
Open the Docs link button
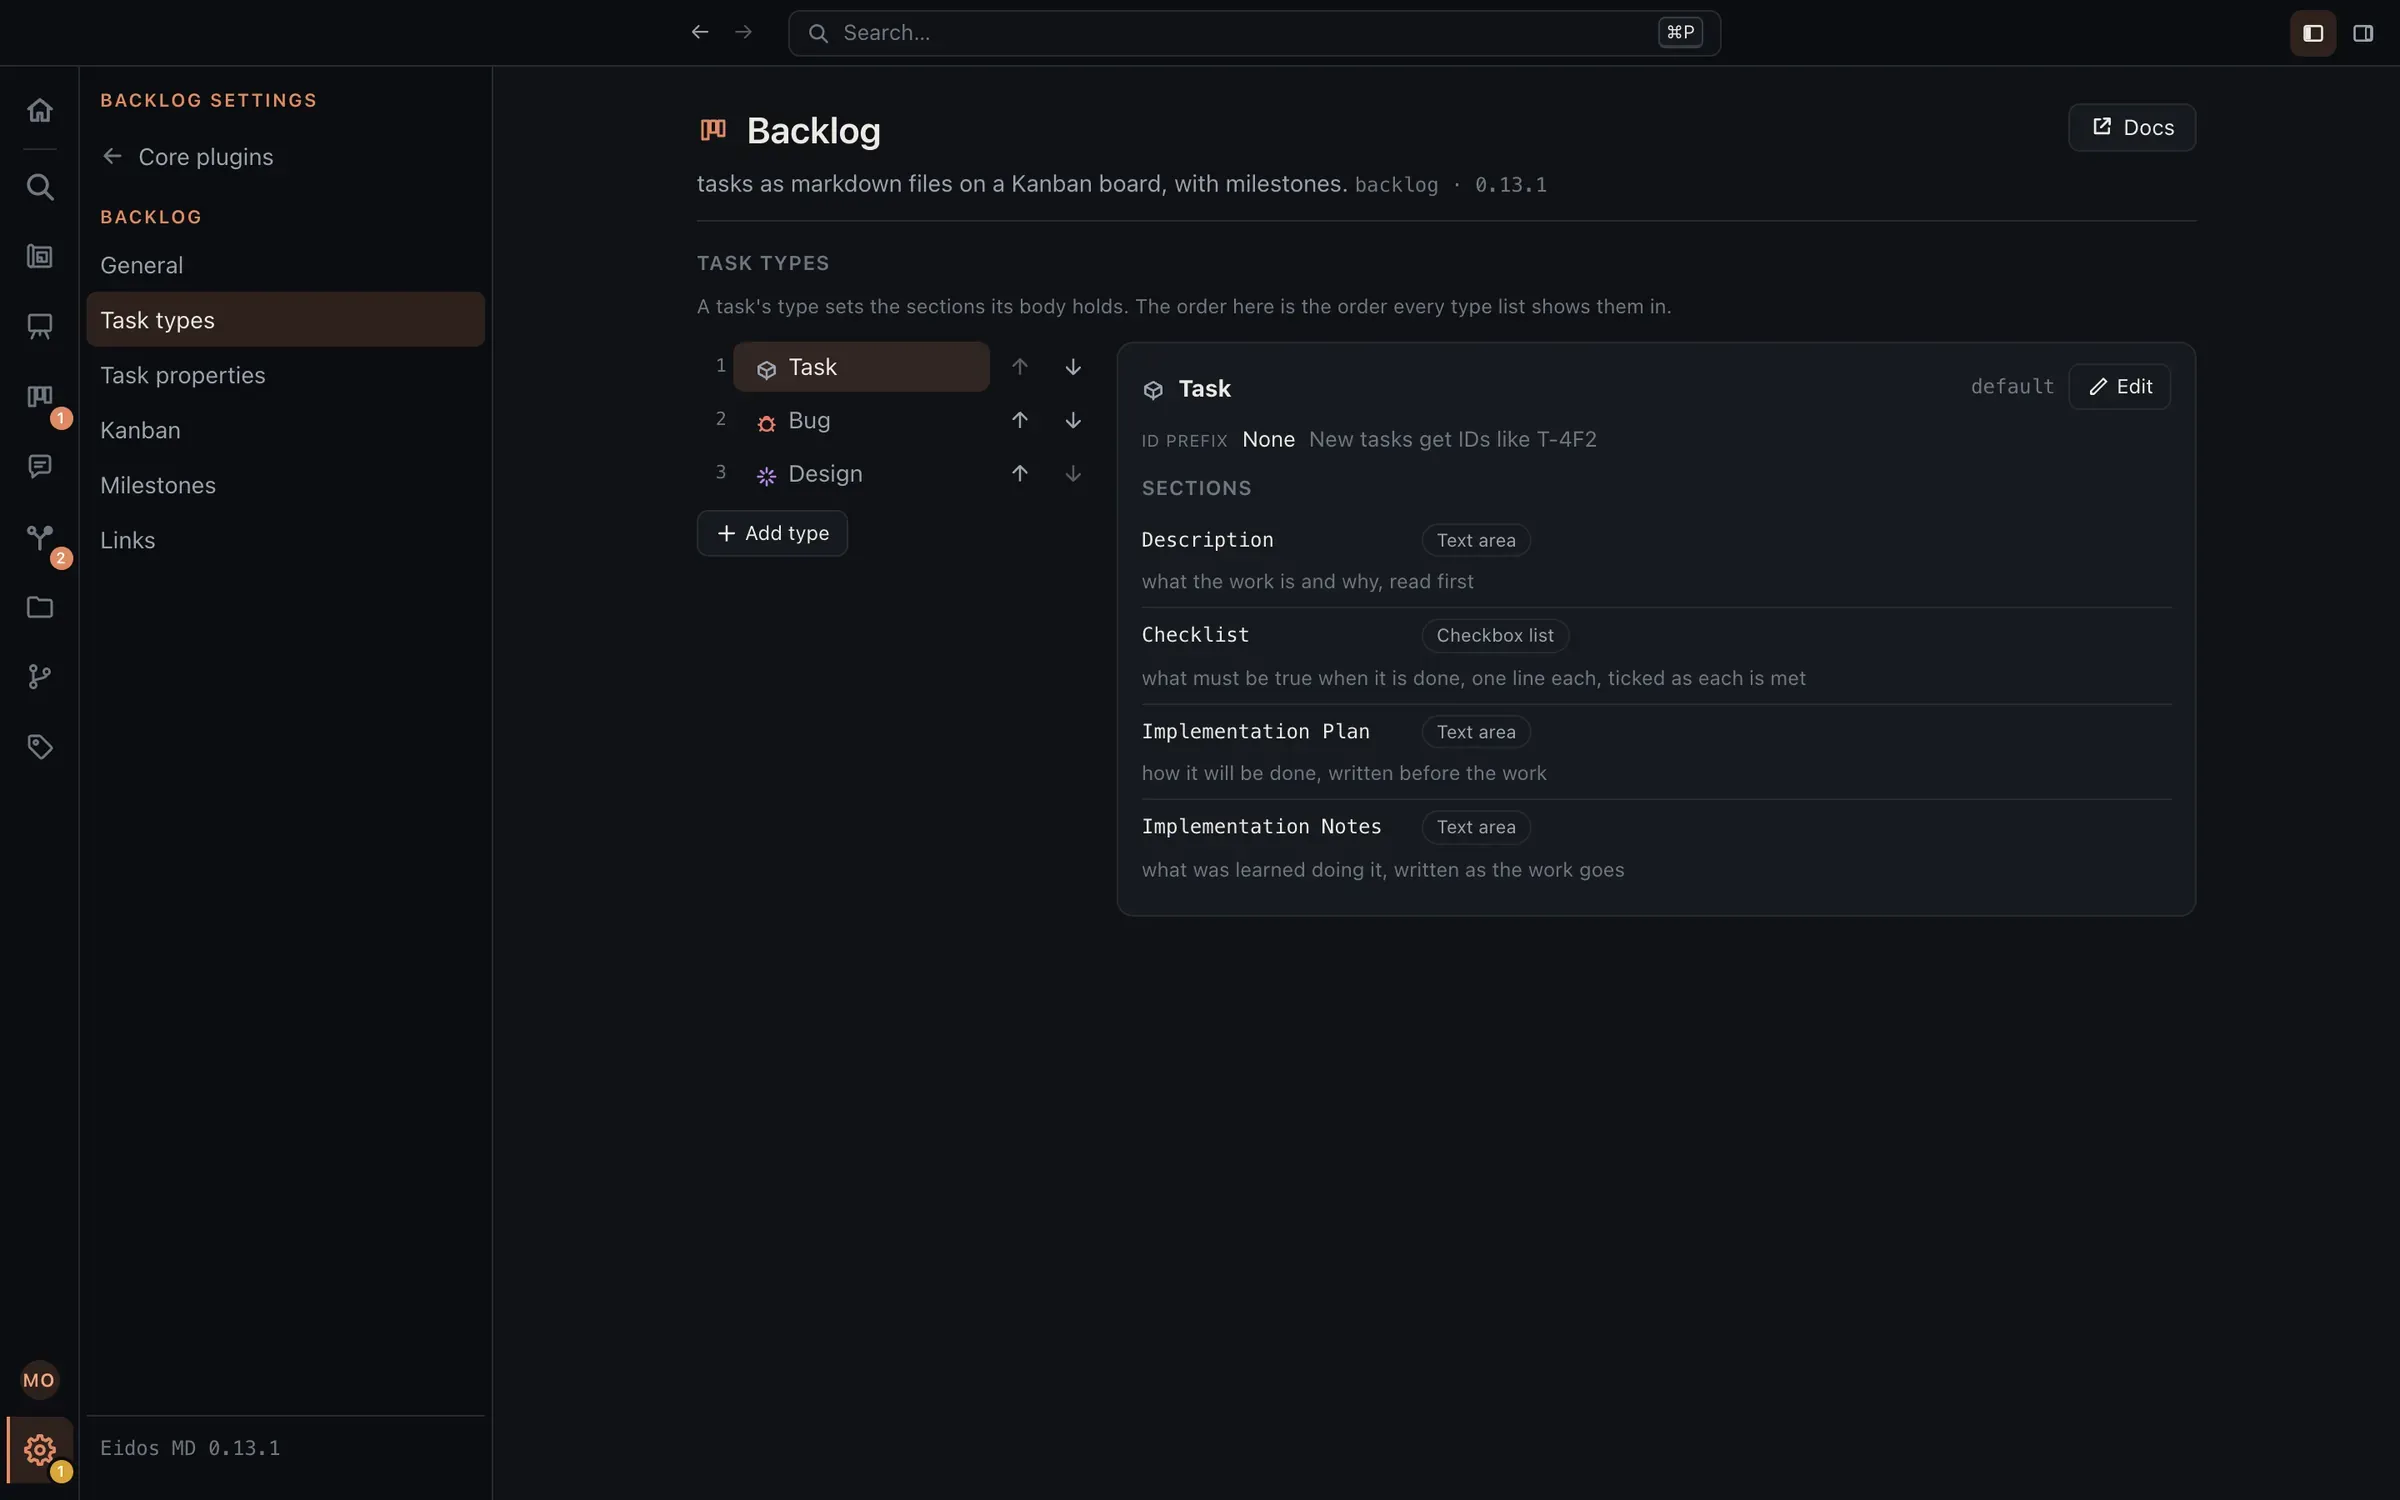(x=2132, y=127)
